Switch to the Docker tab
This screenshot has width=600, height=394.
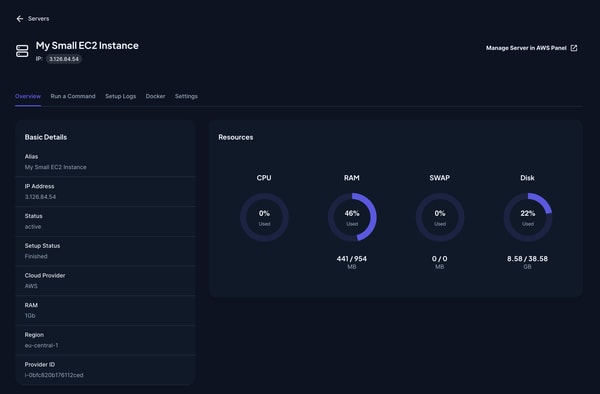coord(155,96)
